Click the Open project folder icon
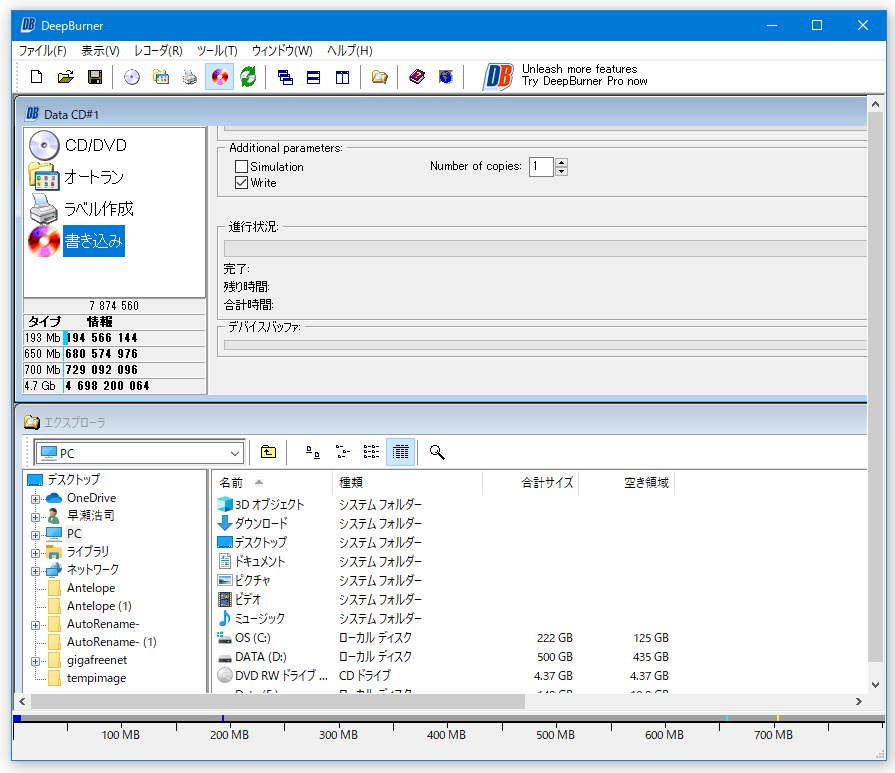 (x=66, y=77)
